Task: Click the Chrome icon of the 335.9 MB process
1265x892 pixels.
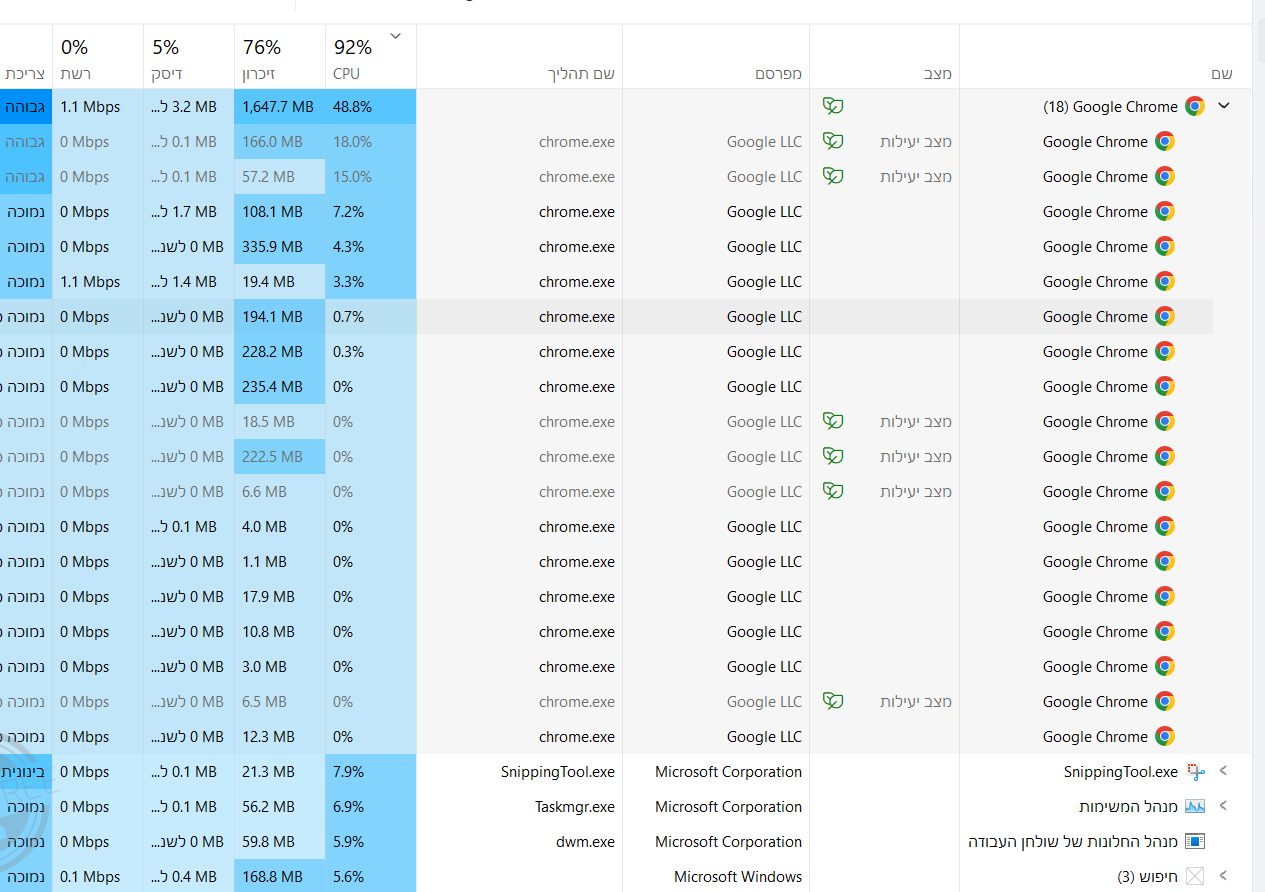Action: (x=1165, y=246)
